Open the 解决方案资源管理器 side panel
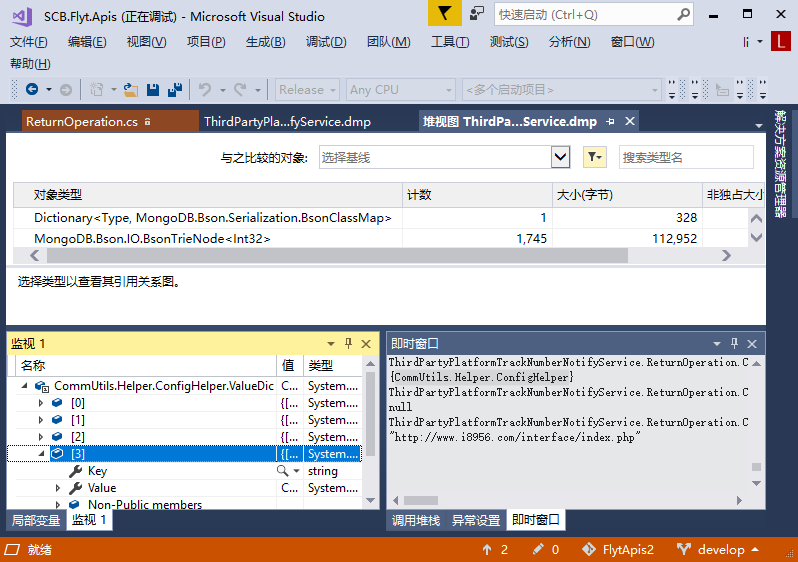Viewport: 798px width, 562px height. (781, 163)
